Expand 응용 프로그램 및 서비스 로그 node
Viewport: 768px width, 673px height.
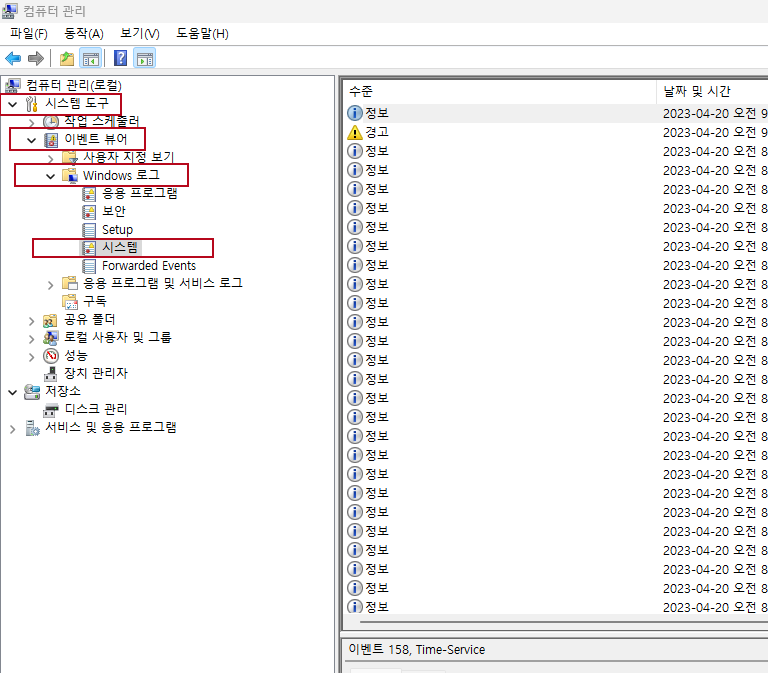pyautogui.click(x=51, y=285)
